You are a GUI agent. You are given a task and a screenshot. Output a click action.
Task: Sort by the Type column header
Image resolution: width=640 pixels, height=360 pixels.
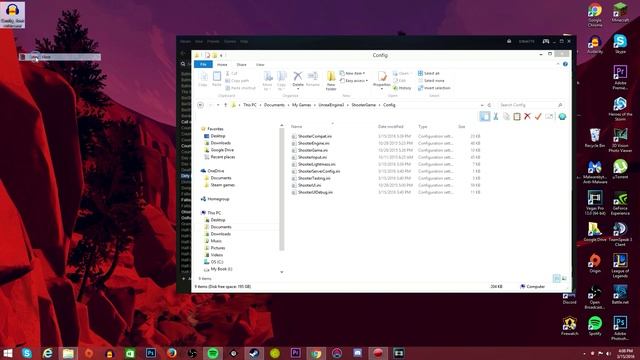(422, 127)
